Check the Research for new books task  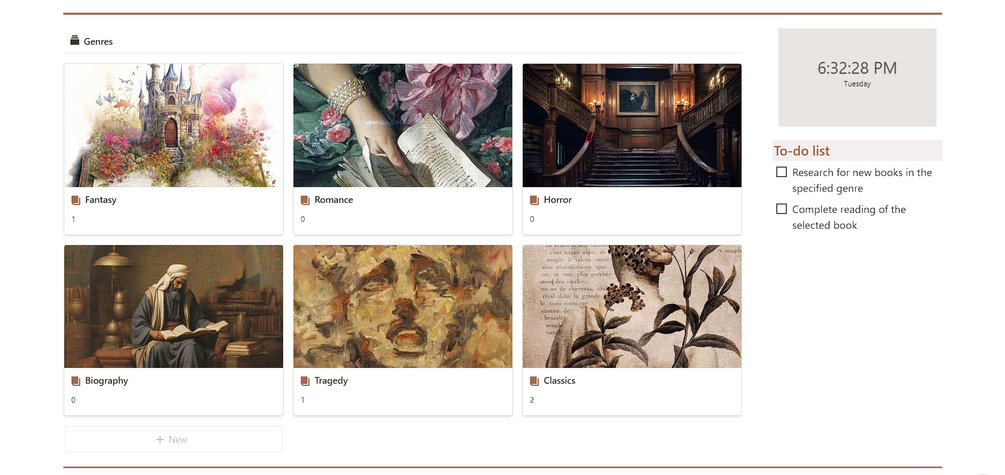tap(781, 172)
